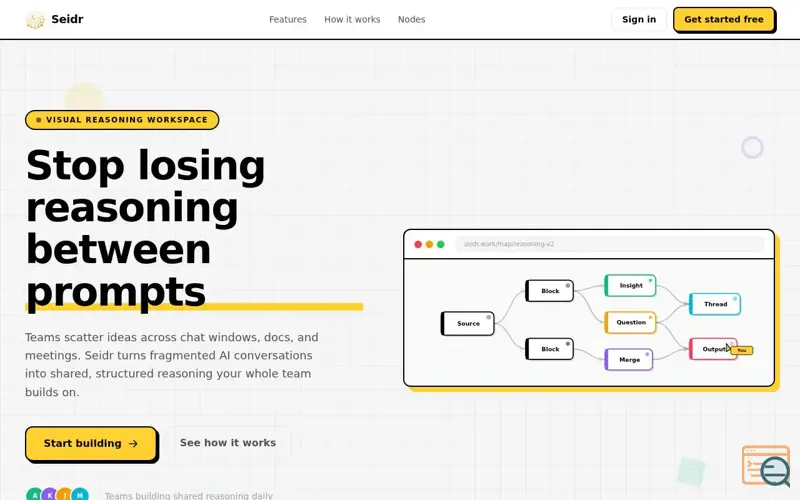Select the Thread node
This screenshot has width=800, height=500.
[x=715, y=304]
